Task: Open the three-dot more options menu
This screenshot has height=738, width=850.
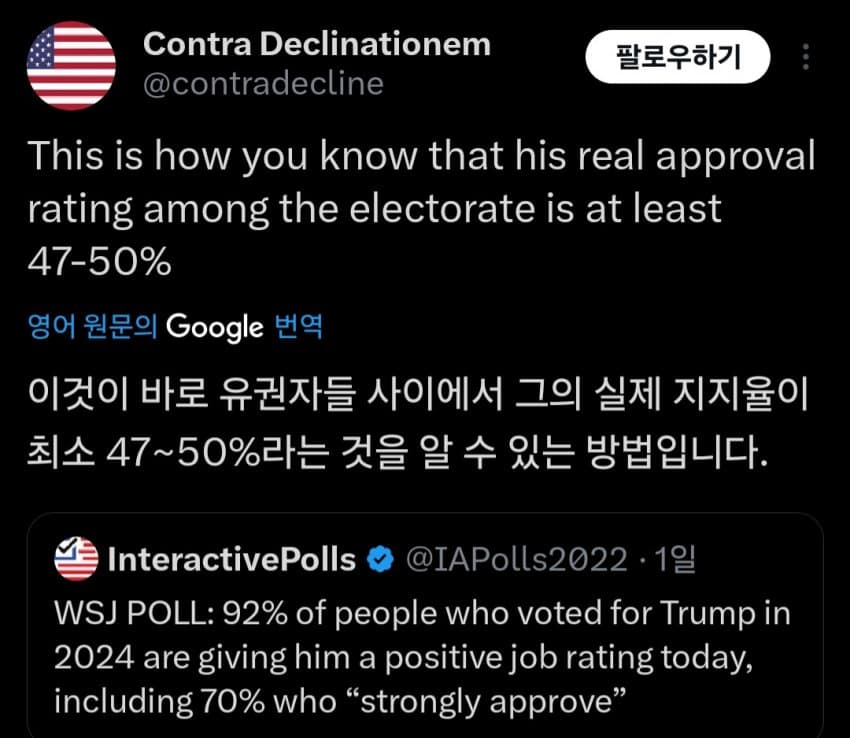Action: pyautogui.click(x=806, y=58)
